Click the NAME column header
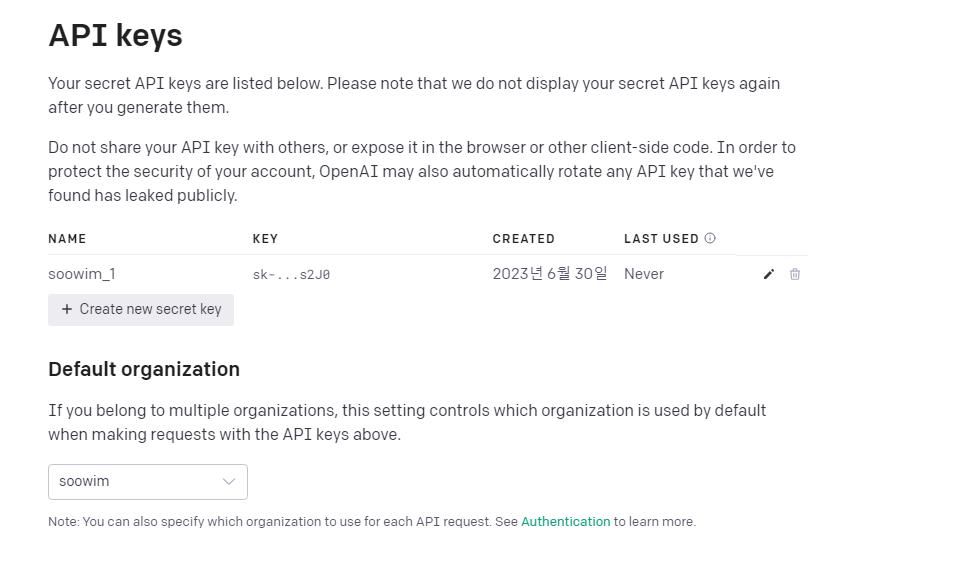 point(67,239)
